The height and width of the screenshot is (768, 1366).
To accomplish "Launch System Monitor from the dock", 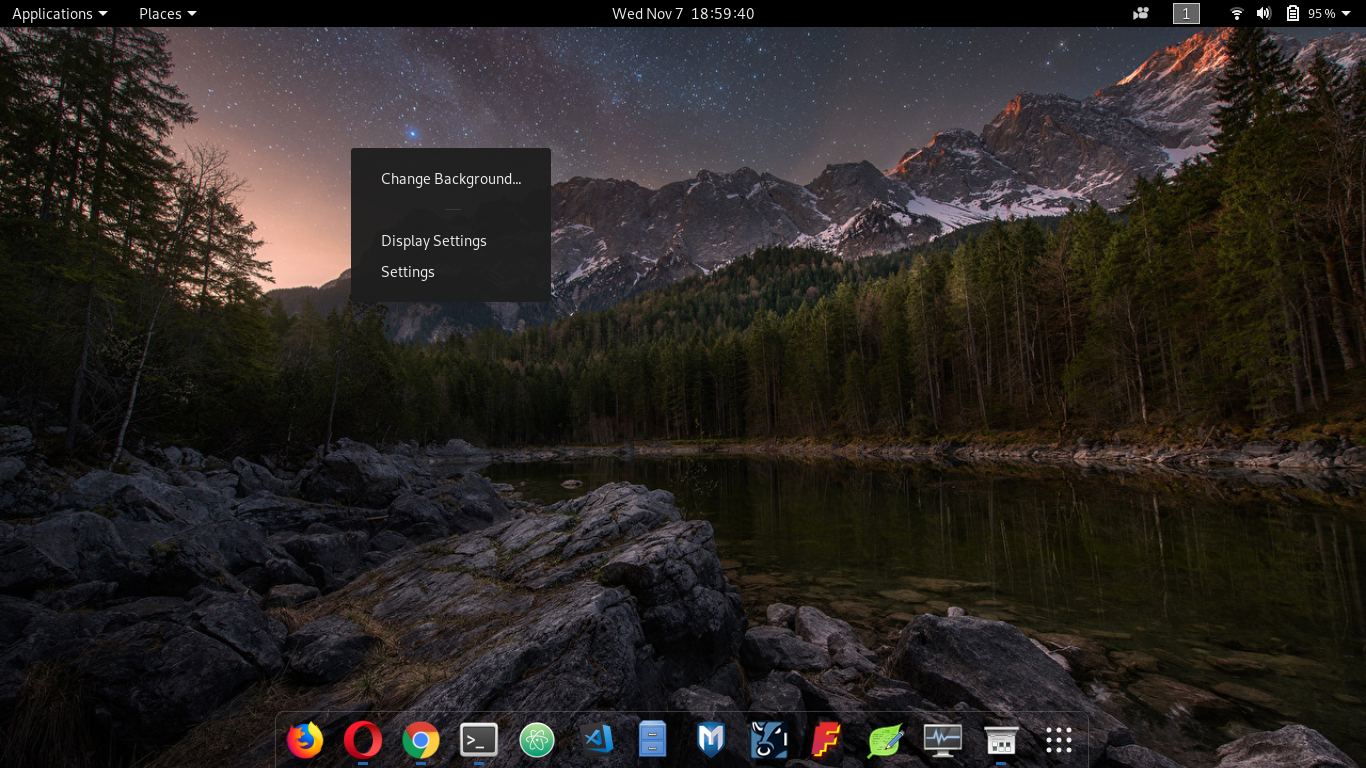I will click(942, 740).
